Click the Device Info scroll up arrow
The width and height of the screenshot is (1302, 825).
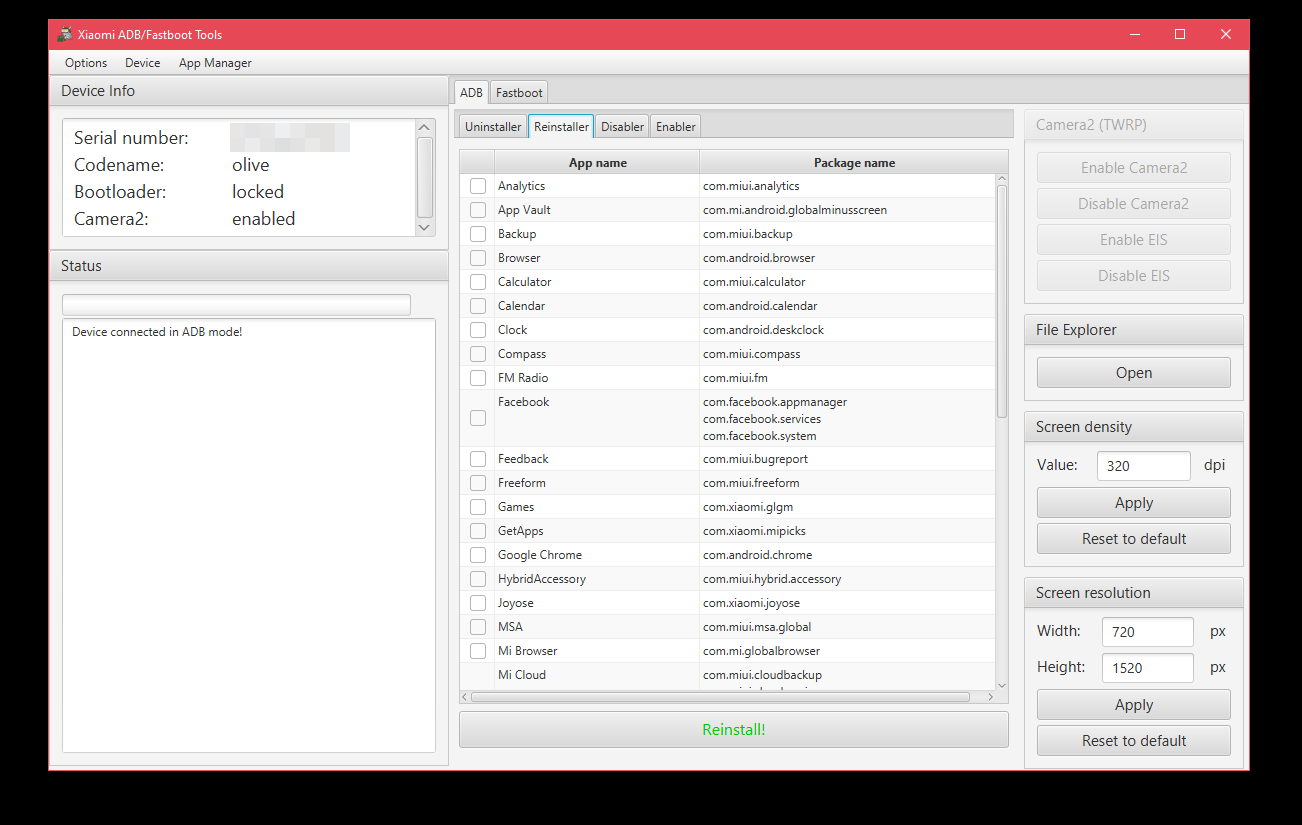coord(425,128)
